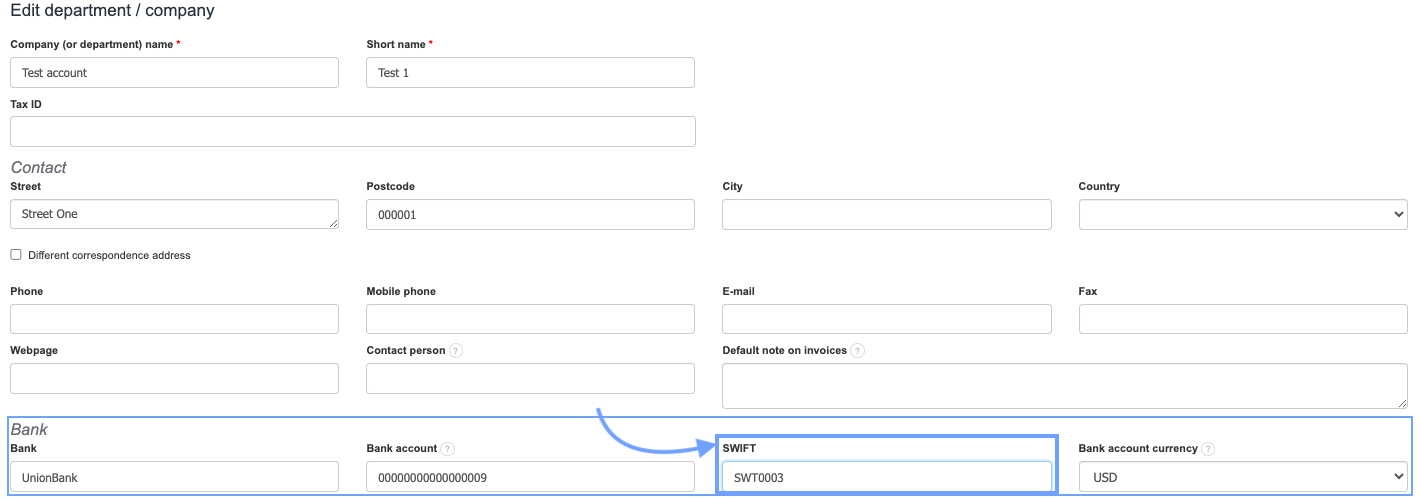The width and height of the screenshot is (1419, 499).
Task: Enable Different correspondence address checkbox
Action: 16,255
